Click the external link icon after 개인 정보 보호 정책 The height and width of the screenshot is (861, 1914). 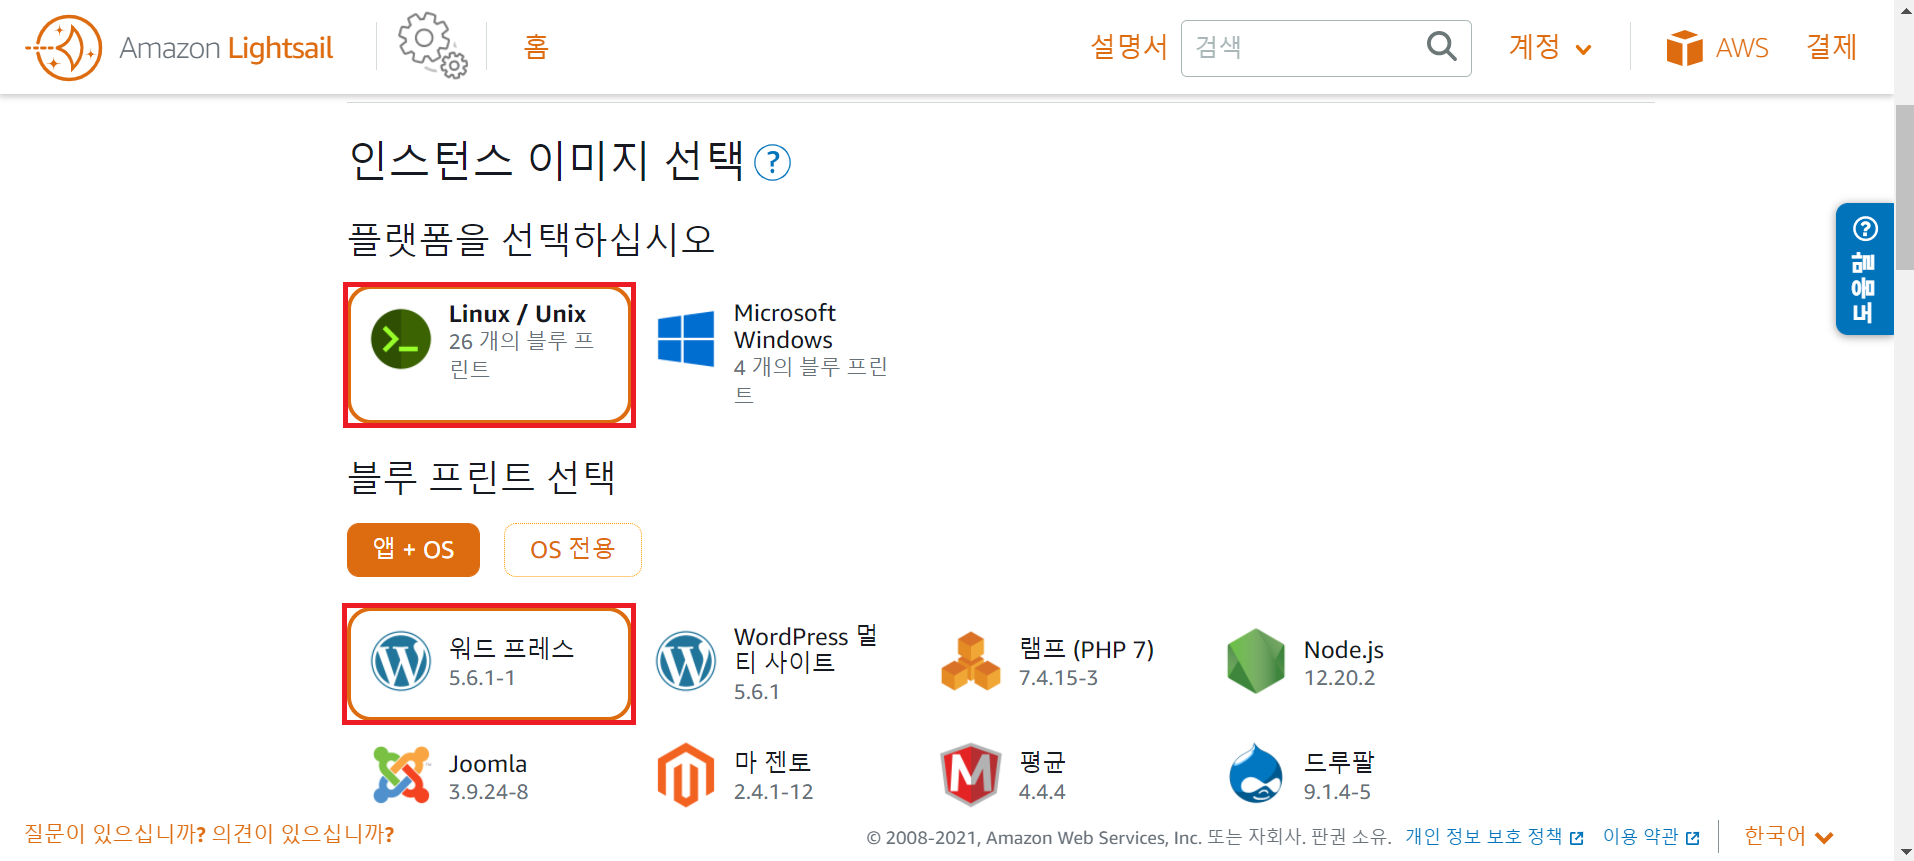pyautogui.click(x=1577, y=838)
